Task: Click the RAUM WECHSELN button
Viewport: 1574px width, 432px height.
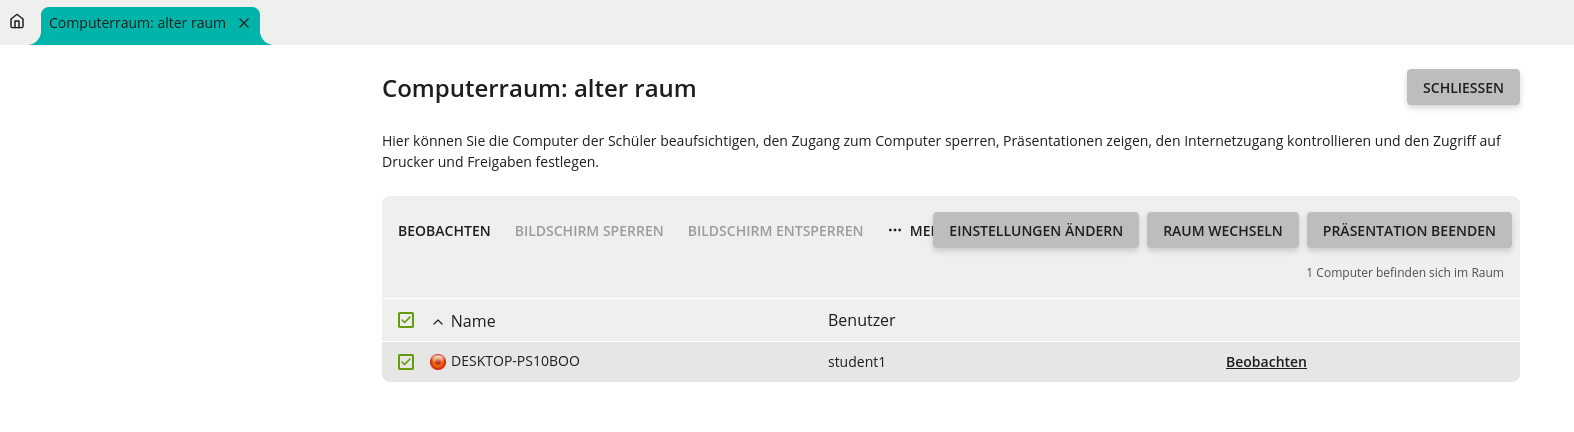Action: [x=1222, y=231]
